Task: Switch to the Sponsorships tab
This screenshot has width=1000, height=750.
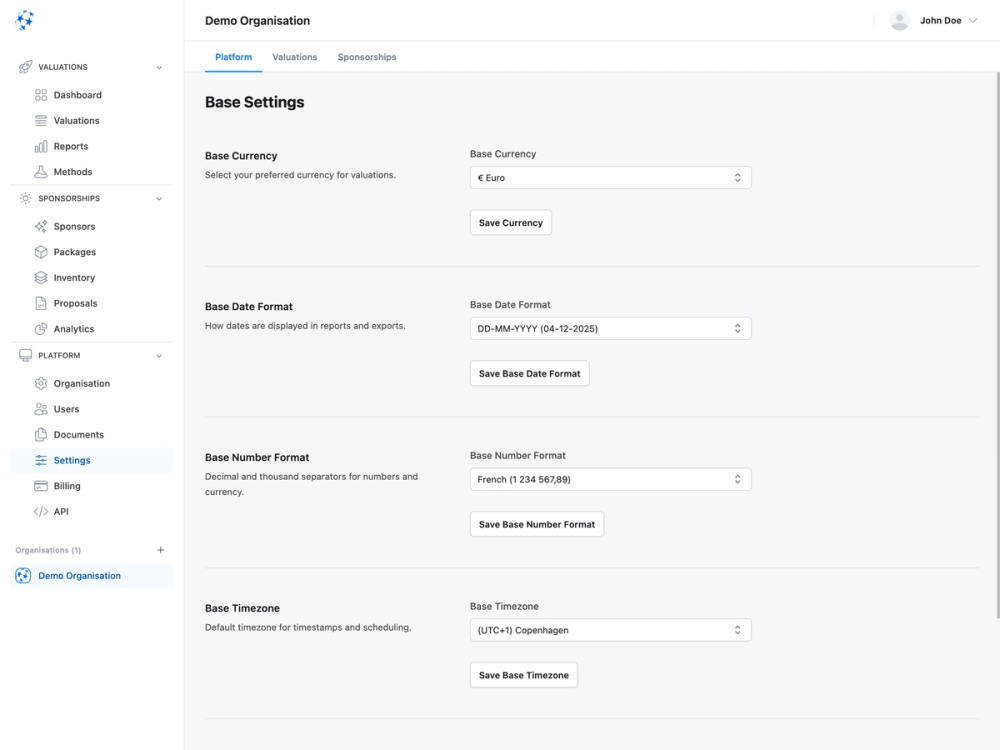Action: 366,57
